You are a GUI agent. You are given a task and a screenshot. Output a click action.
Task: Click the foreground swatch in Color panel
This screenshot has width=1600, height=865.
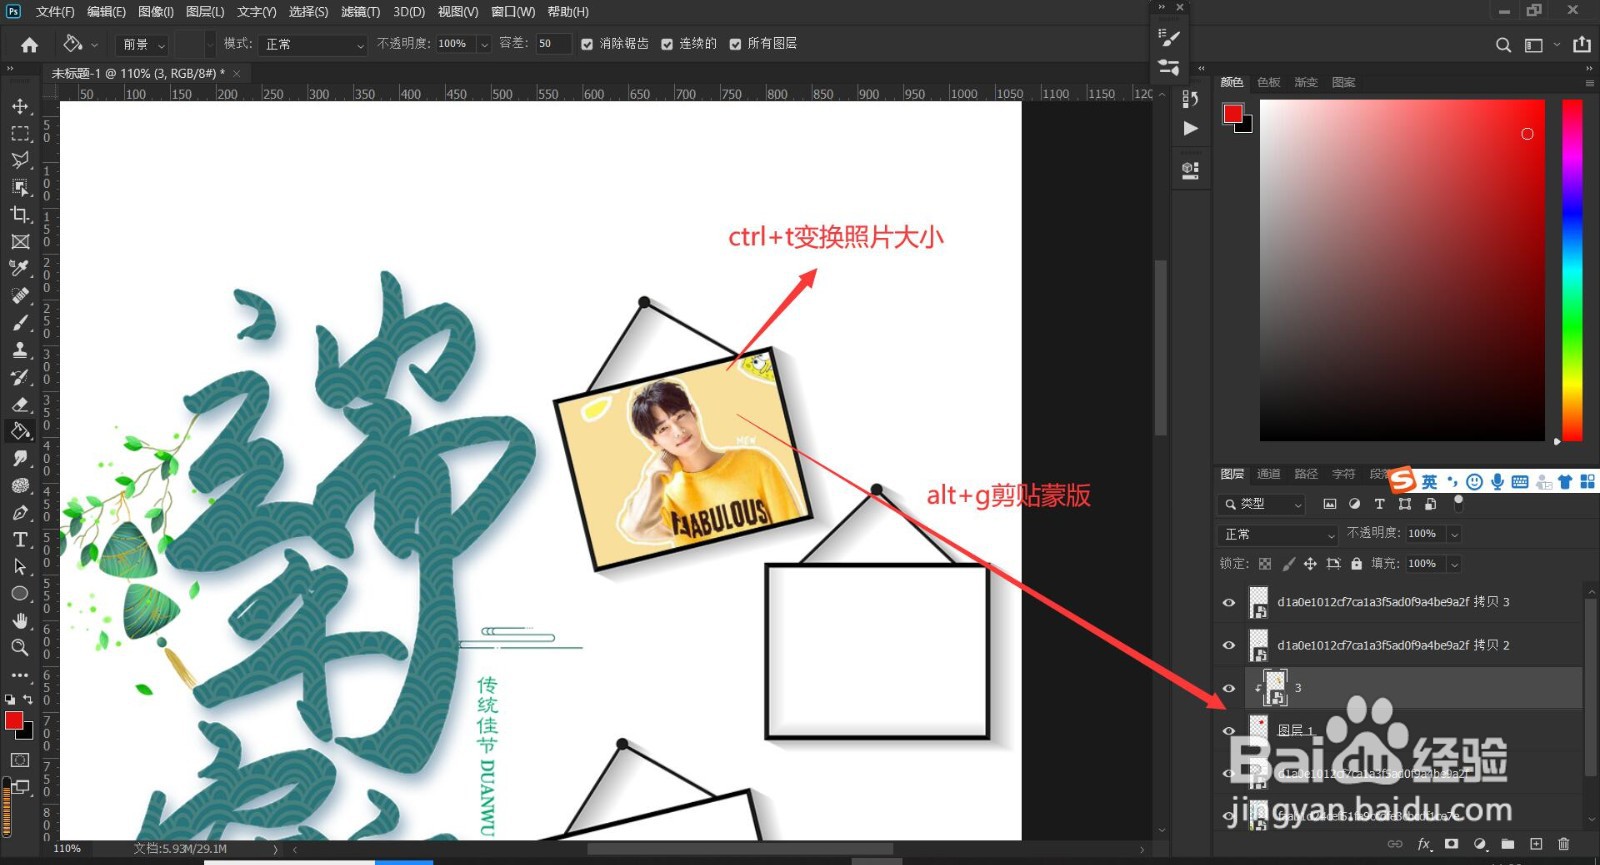click(x=1232, y=113)
